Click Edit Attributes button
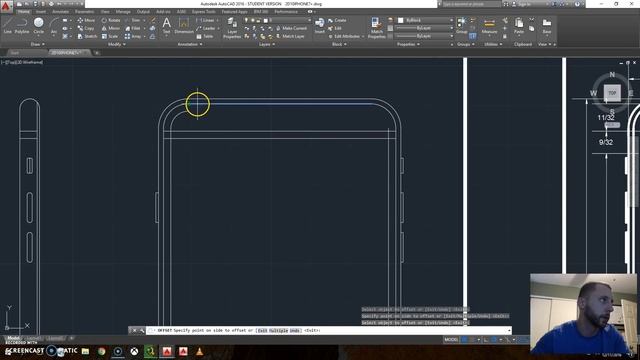The width and height of the screenshot is (640, 360). tap(344, 36)
